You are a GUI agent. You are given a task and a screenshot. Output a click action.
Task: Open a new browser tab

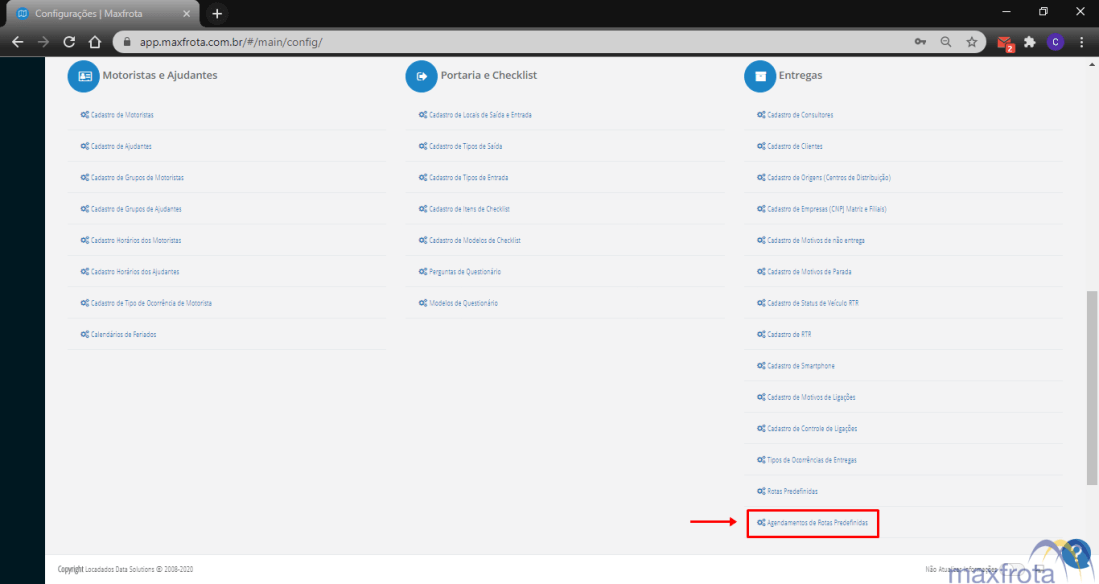pyautogui.click(x=217, y=14)
